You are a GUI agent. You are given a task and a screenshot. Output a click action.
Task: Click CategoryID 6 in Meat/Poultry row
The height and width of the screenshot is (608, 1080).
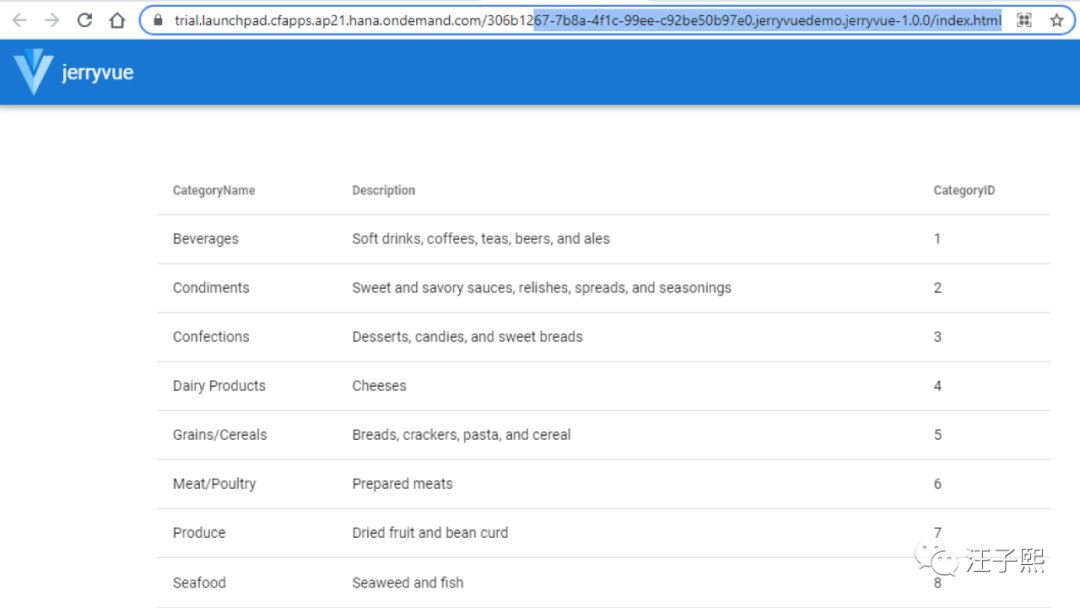click(x=937, y=483)
